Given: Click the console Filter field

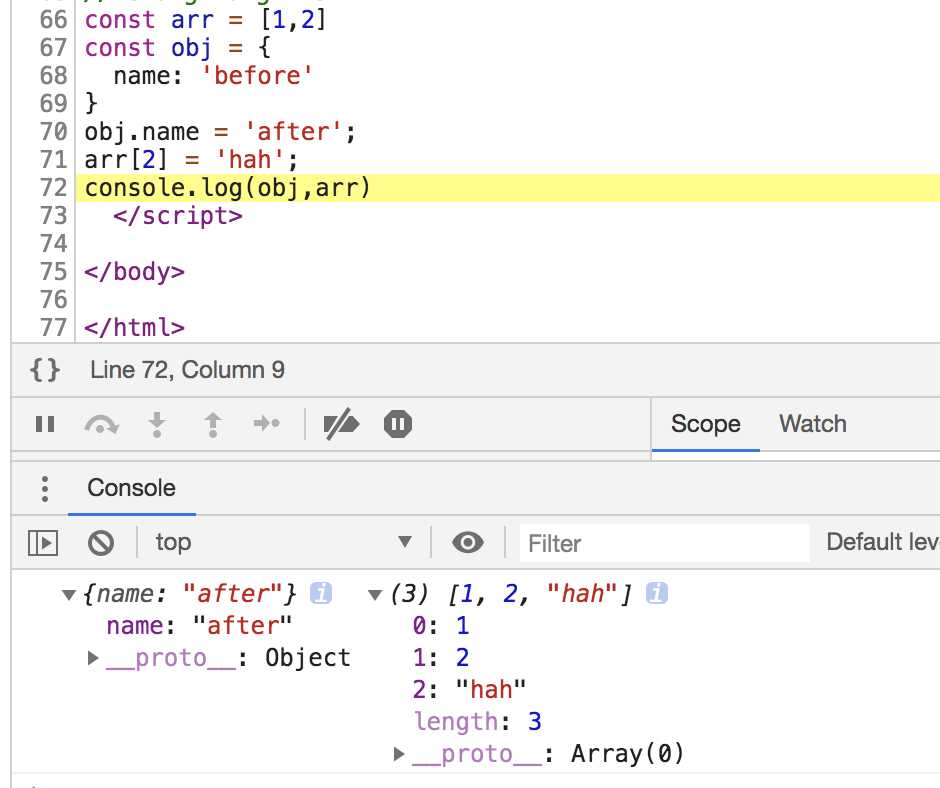Looking at the screenshot, I should pos(664,543).
